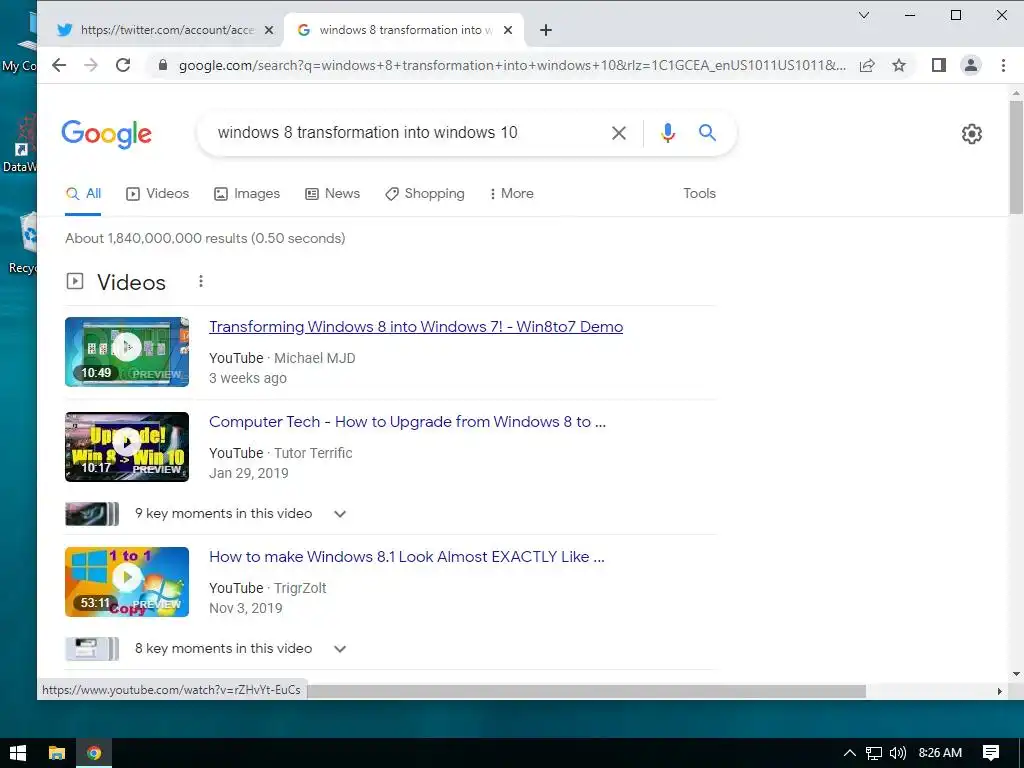Click the Videos section heading
This screenshot has width=1024, height=768.
[131, 282]
